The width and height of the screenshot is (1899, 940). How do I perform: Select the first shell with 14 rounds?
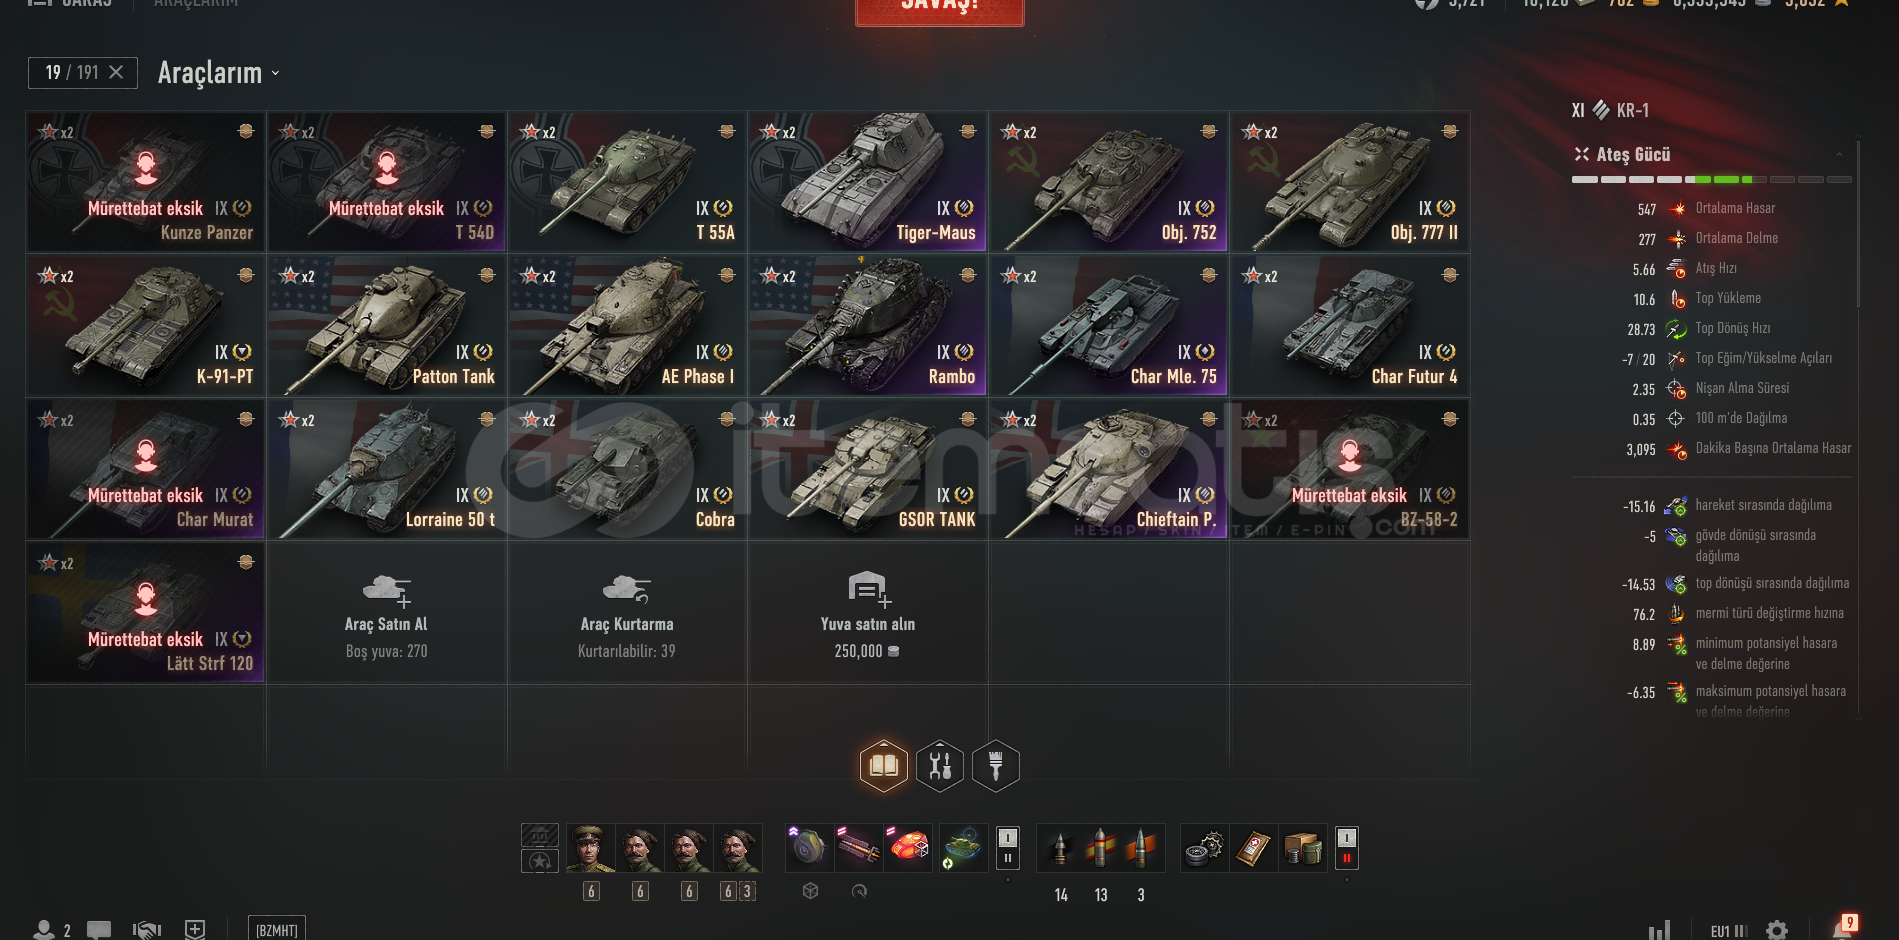pos(1060,848)
